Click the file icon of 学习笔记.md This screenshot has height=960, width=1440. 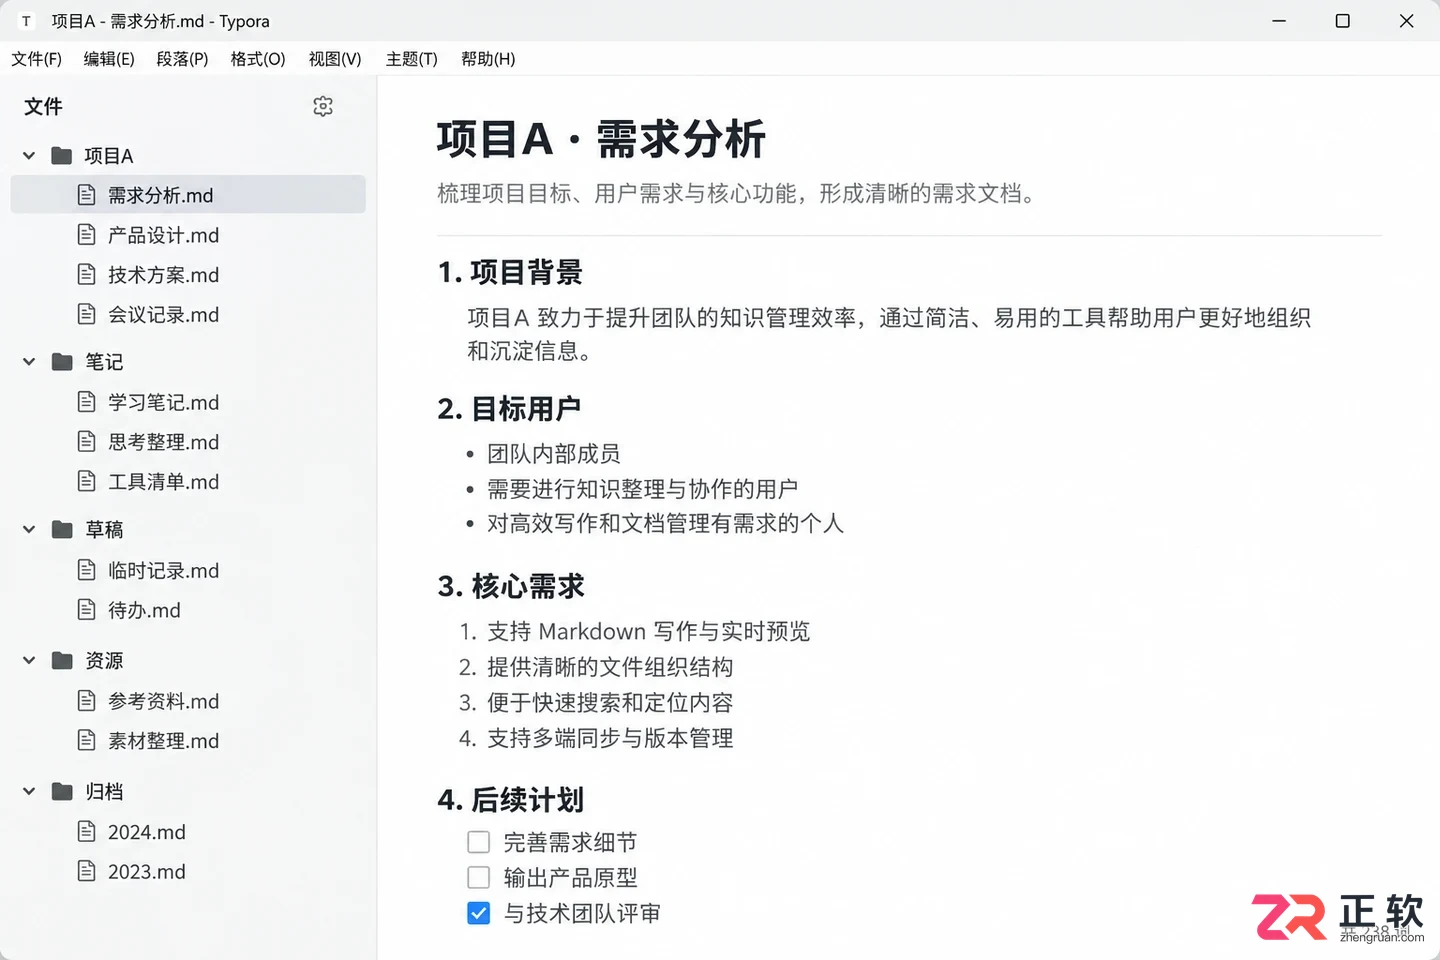[87, 402]
